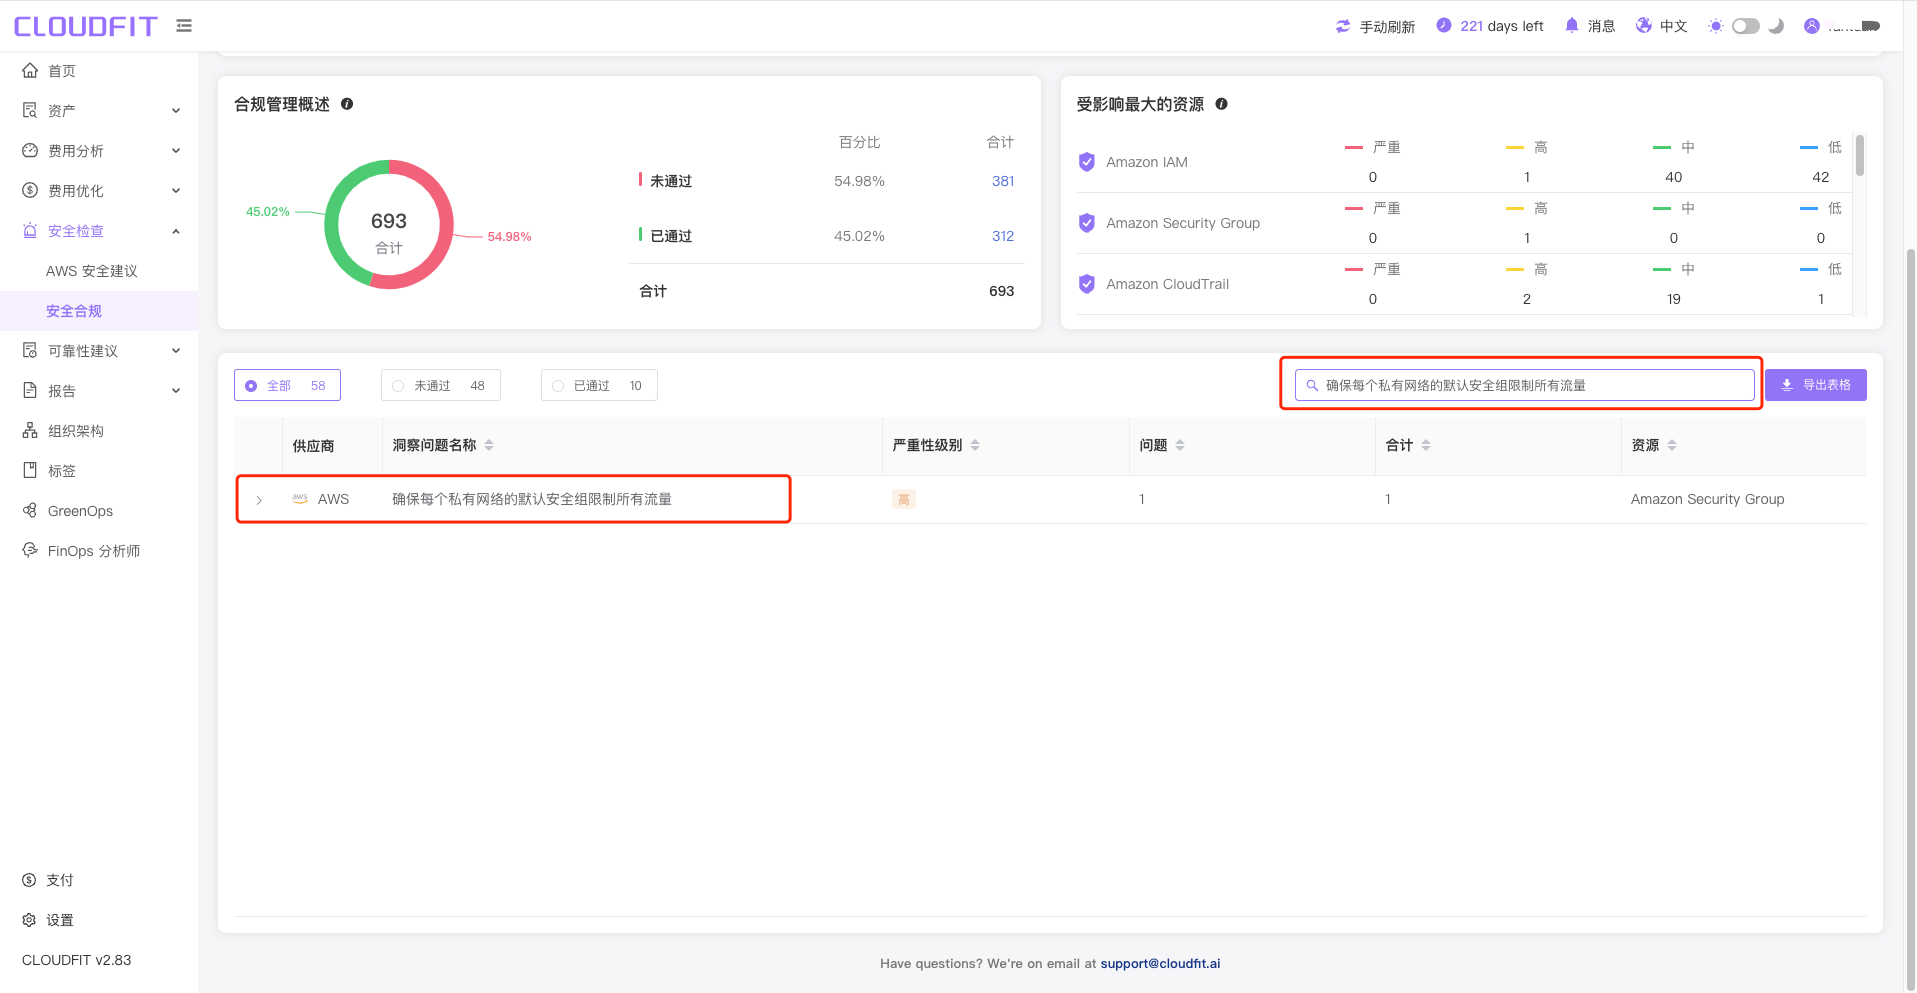The image size is (1917, 993).
Task: Expand the 可靠性建议 menu chevron
Action: click(x=176, y=351)
